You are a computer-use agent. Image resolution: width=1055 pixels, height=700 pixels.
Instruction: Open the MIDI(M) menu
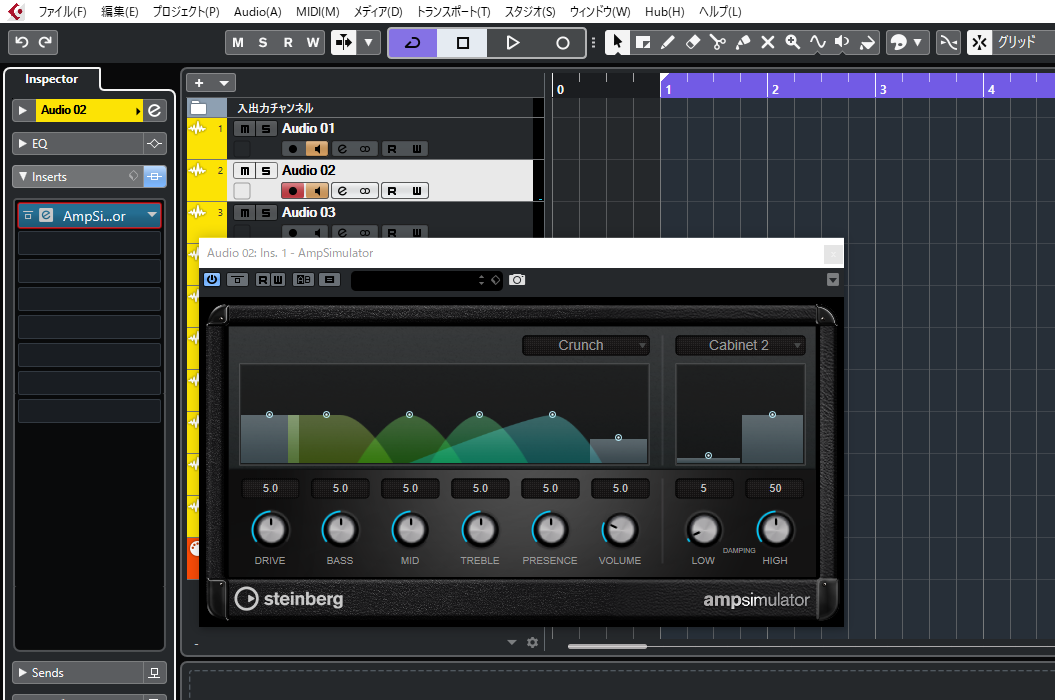(x=318, y=11)
